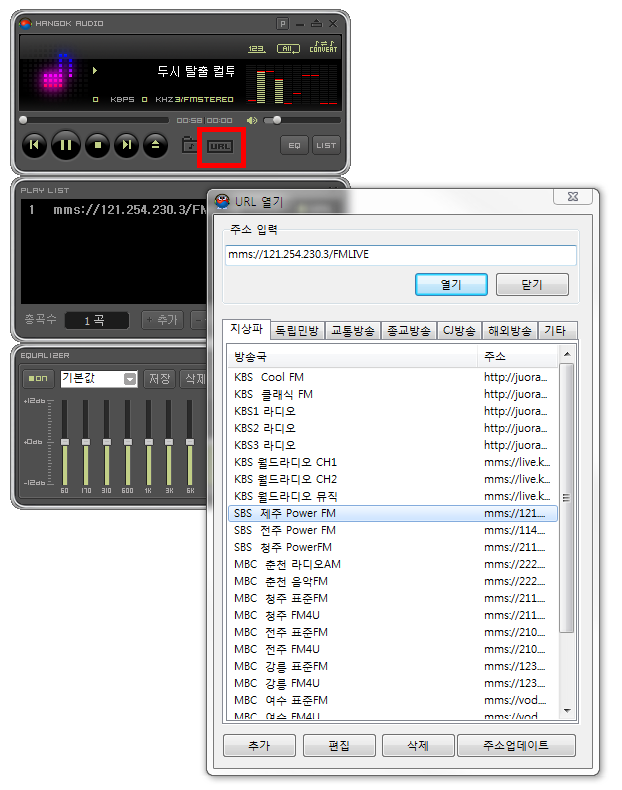The width and height of the screenshot is (622, 790).
Task: Close the URL 열기 dialog
Action: point(573,197)
